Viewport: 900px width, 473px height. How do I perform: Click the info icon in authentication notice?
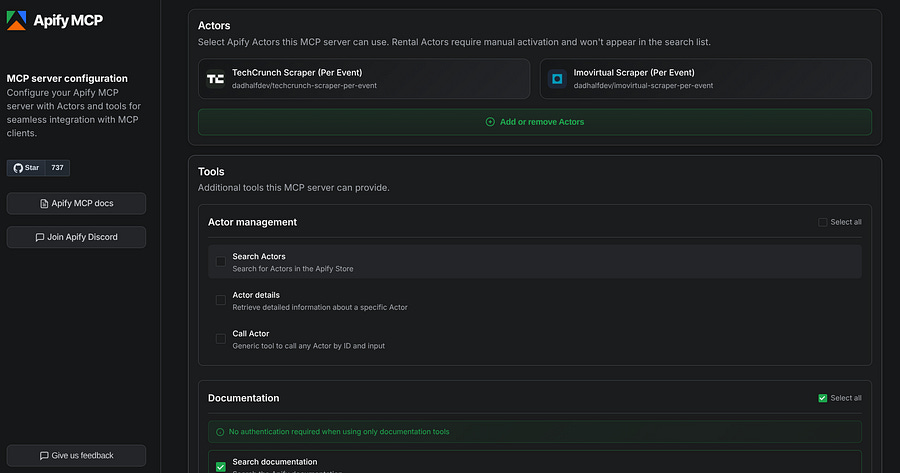click(x=220, y=432)
